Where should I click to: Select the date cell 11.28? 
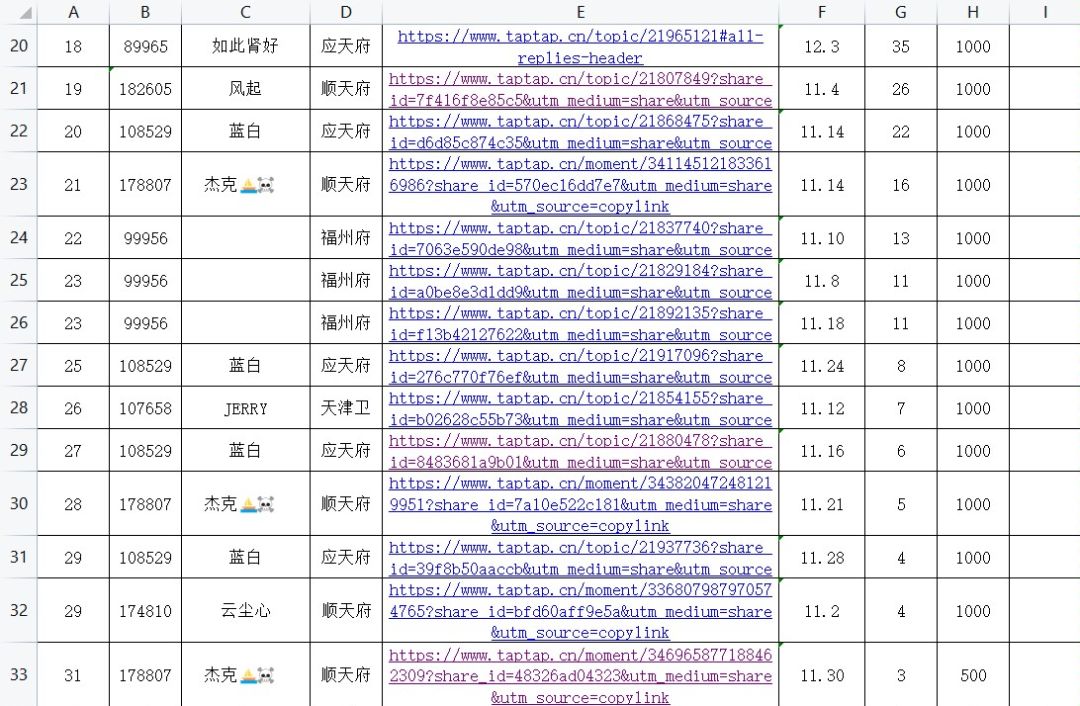coord(822,557)
